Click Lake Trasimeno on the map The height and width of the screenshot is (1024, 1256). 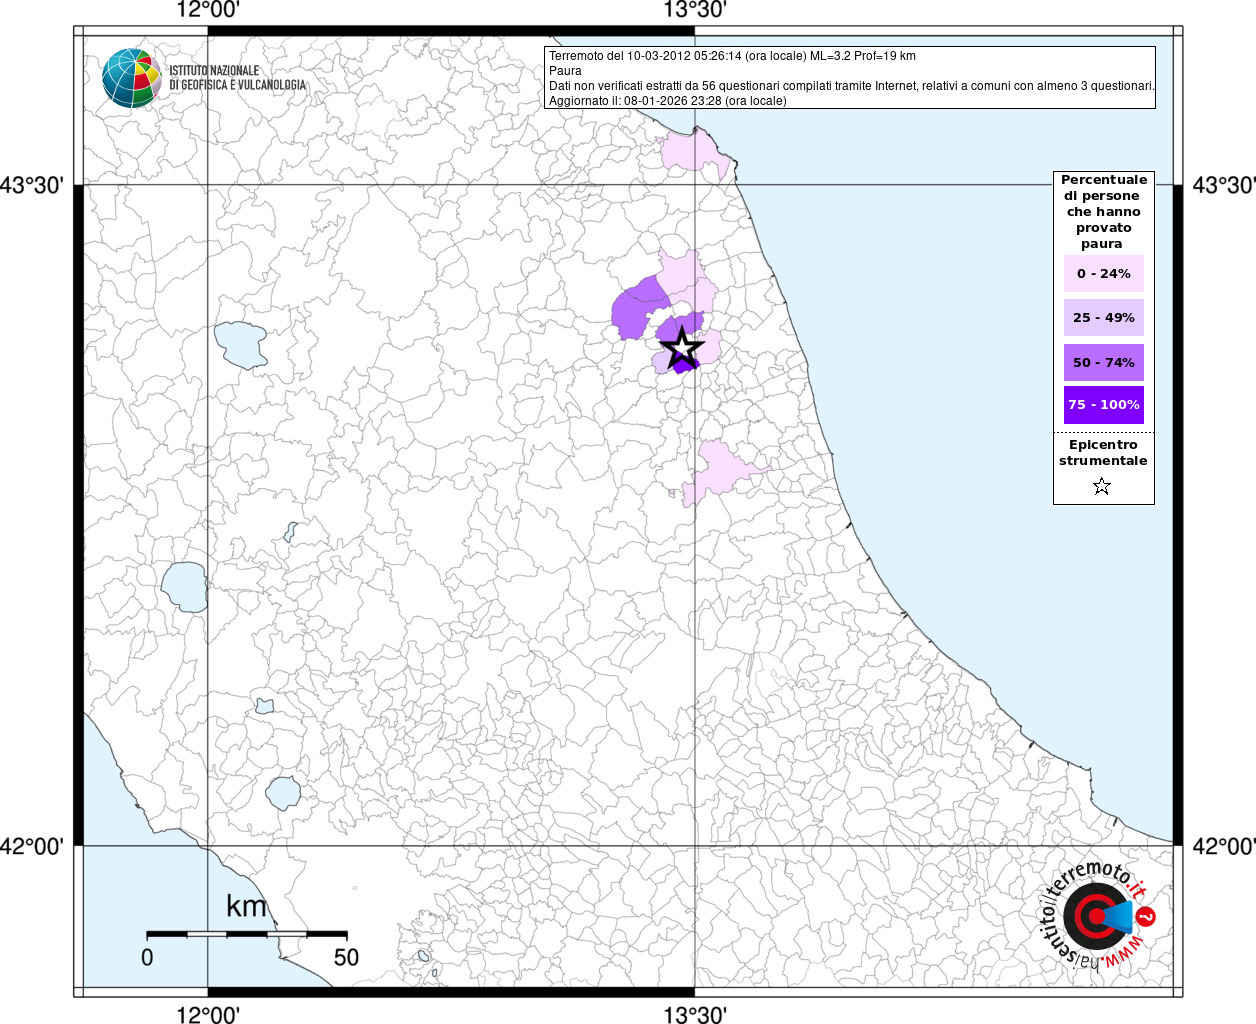coord(239,345)
